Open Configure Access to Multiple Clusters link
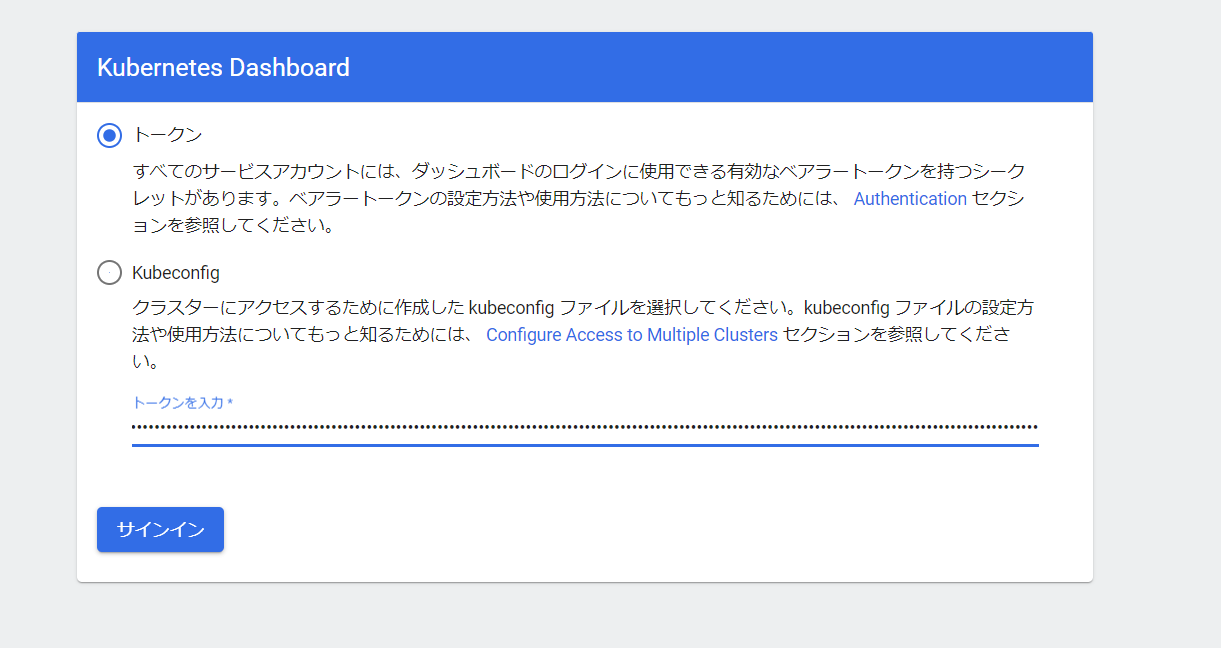 (632, 335)
